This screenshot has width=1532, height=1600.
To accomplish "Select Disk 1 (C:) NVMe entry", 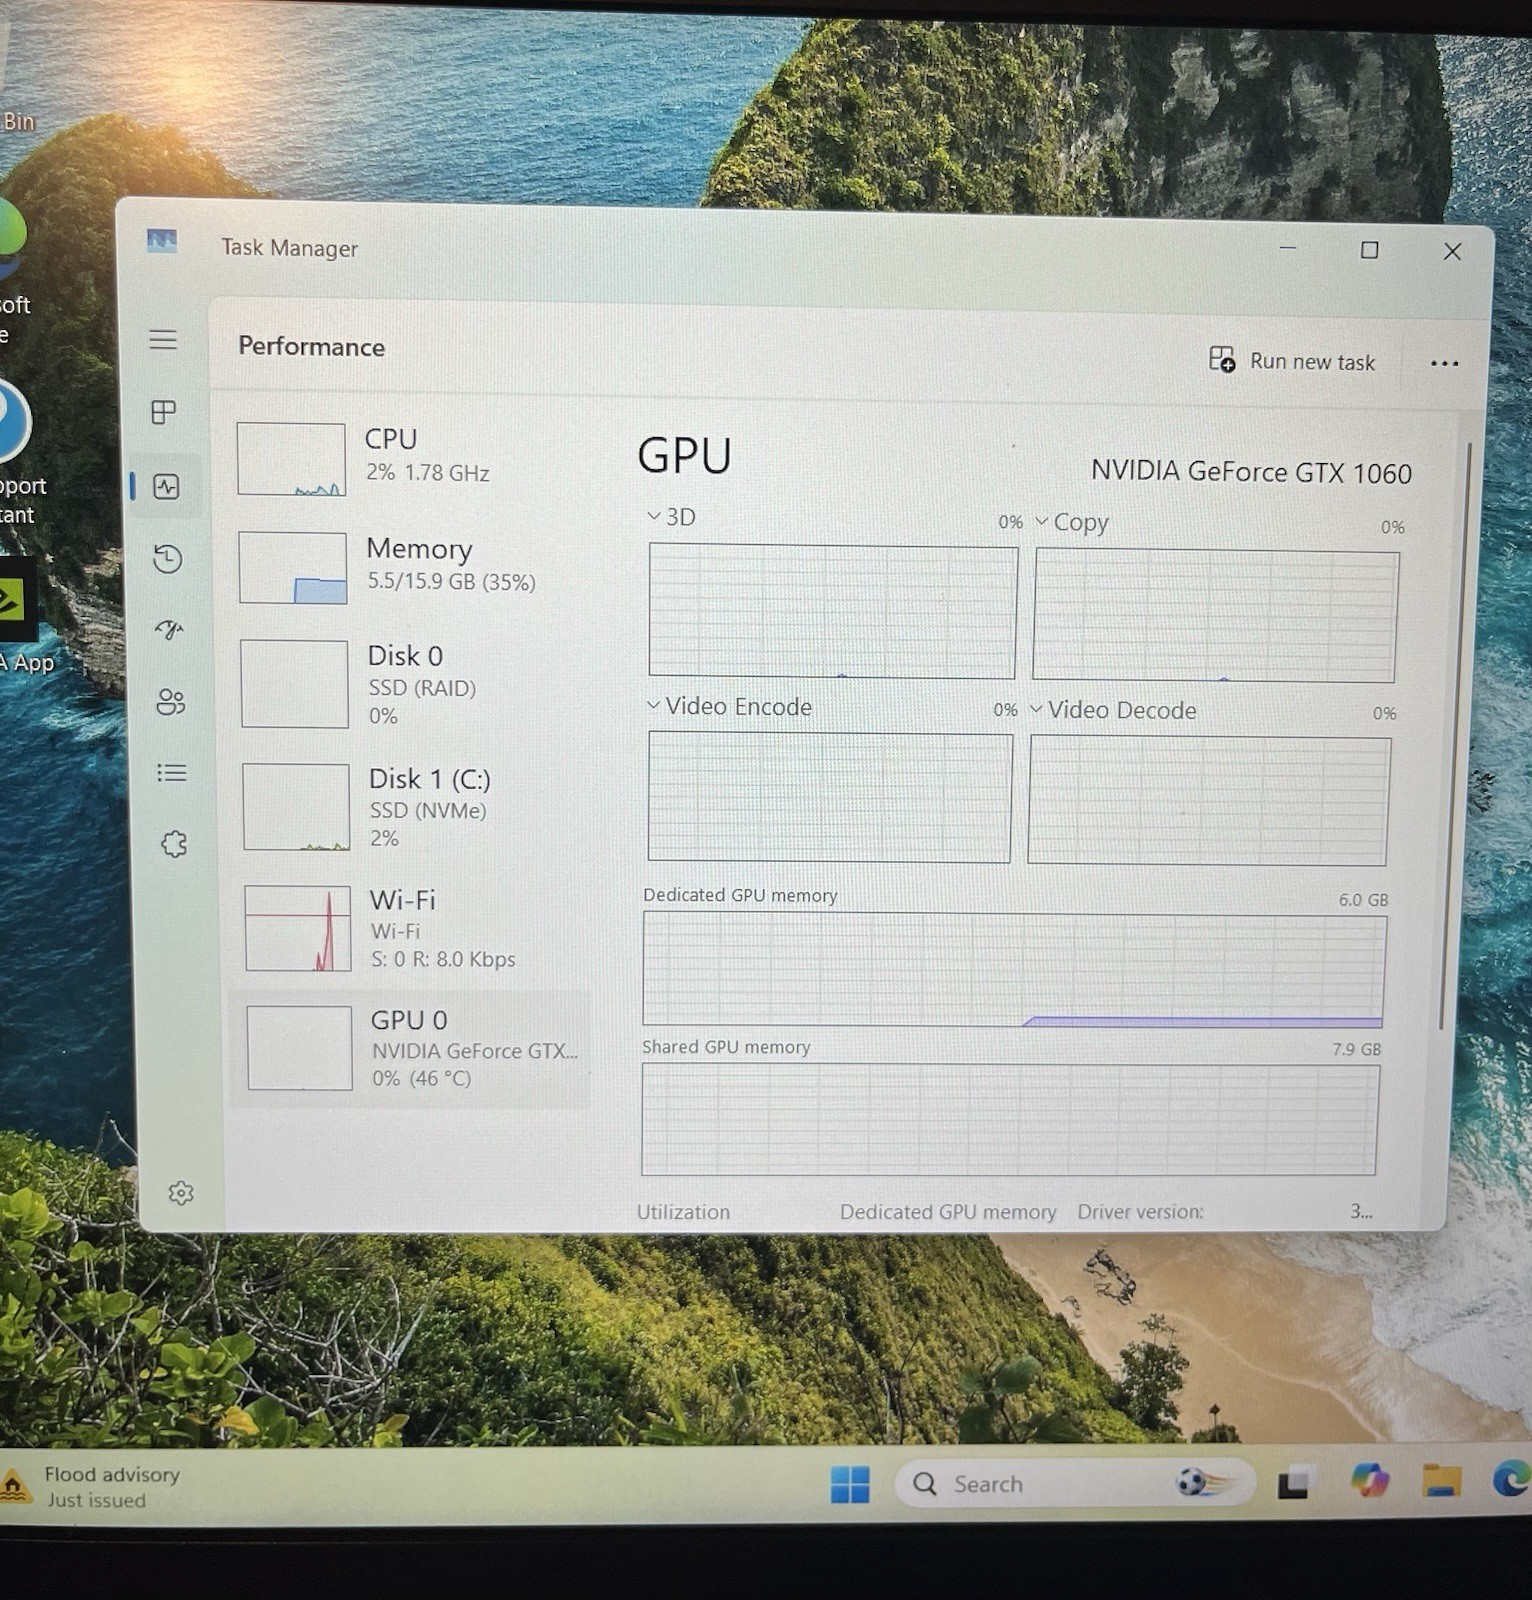I will [410, 807].
